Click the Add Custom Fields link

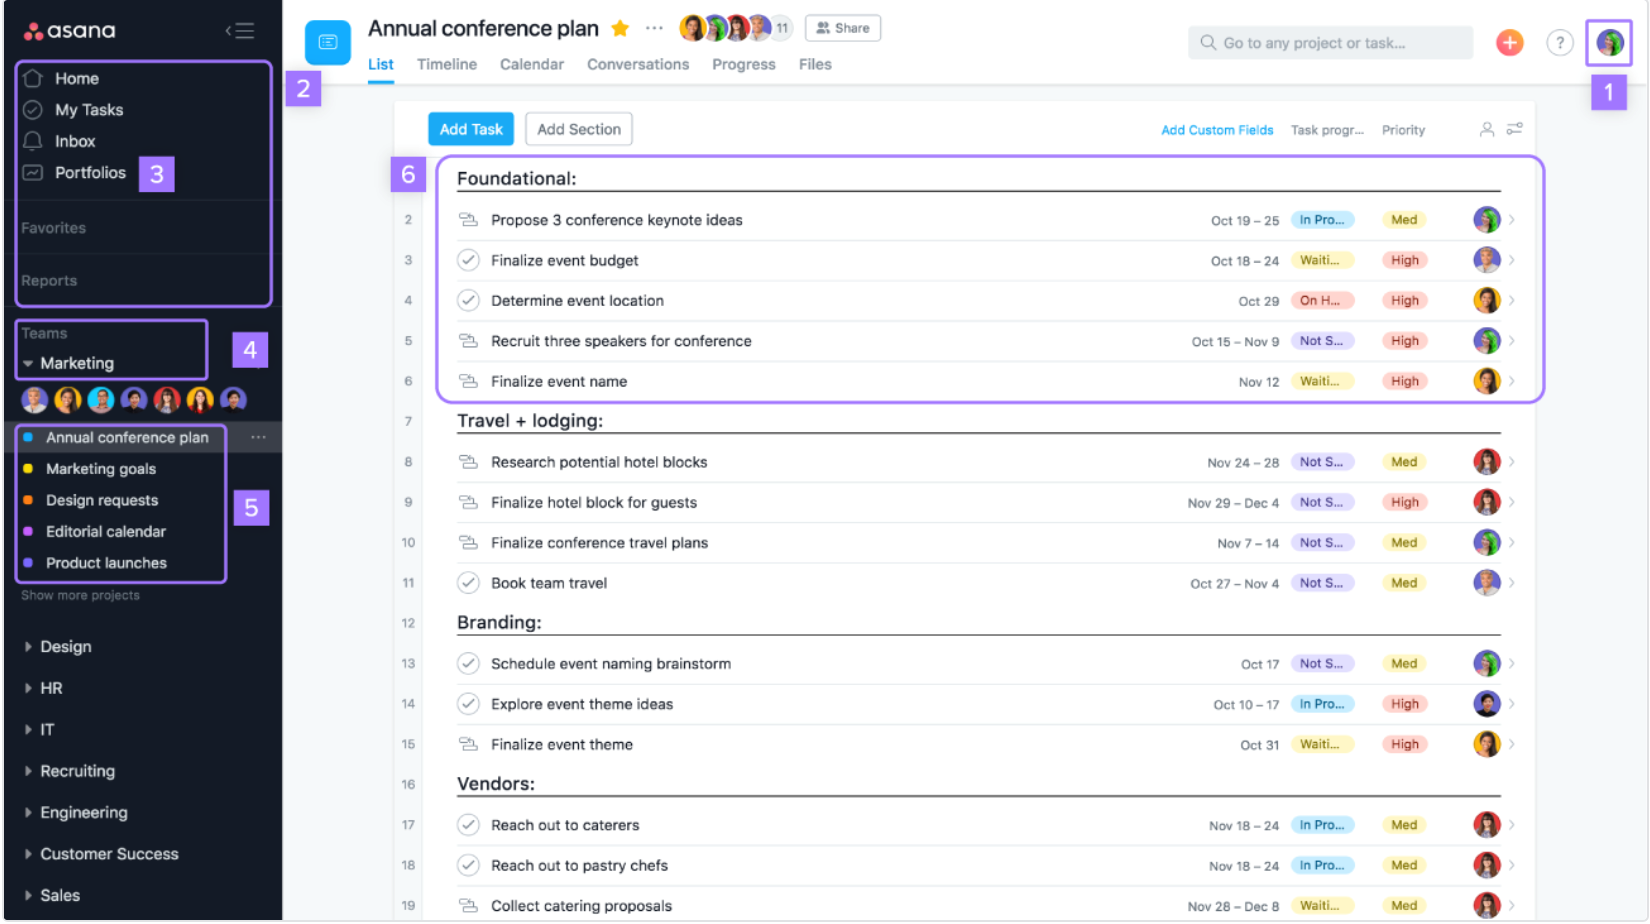1217,130
